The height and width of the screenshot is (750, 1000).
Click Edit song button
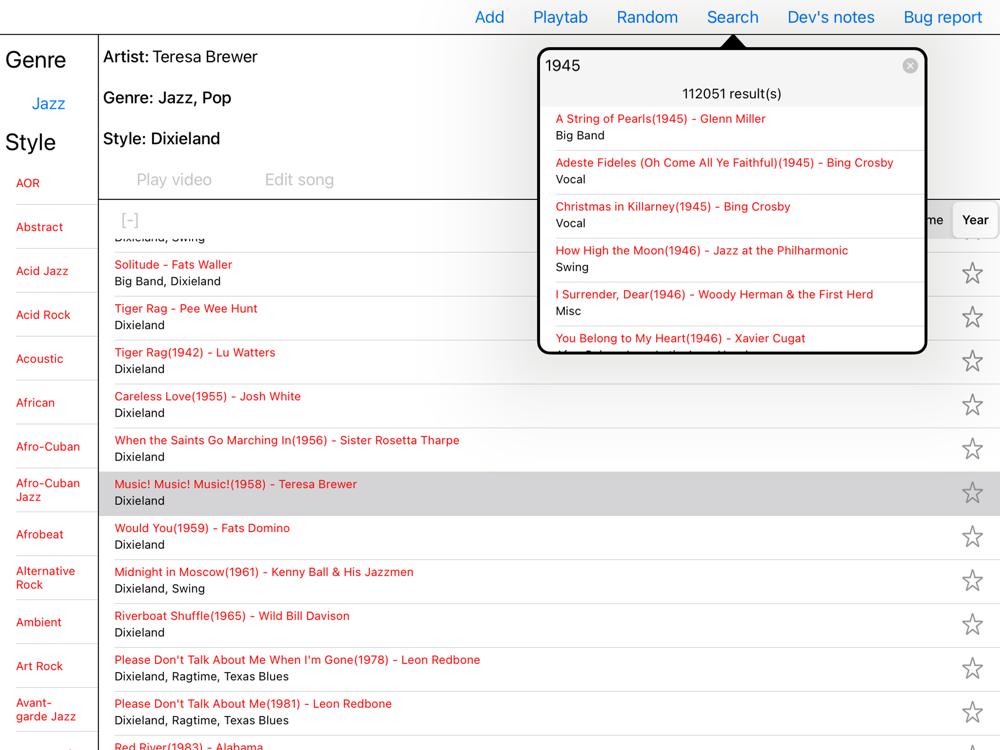coord(299,180)
